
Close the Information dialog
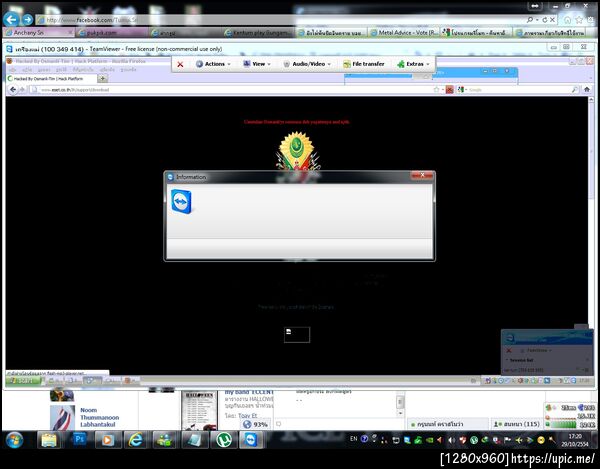coord(422,175)
